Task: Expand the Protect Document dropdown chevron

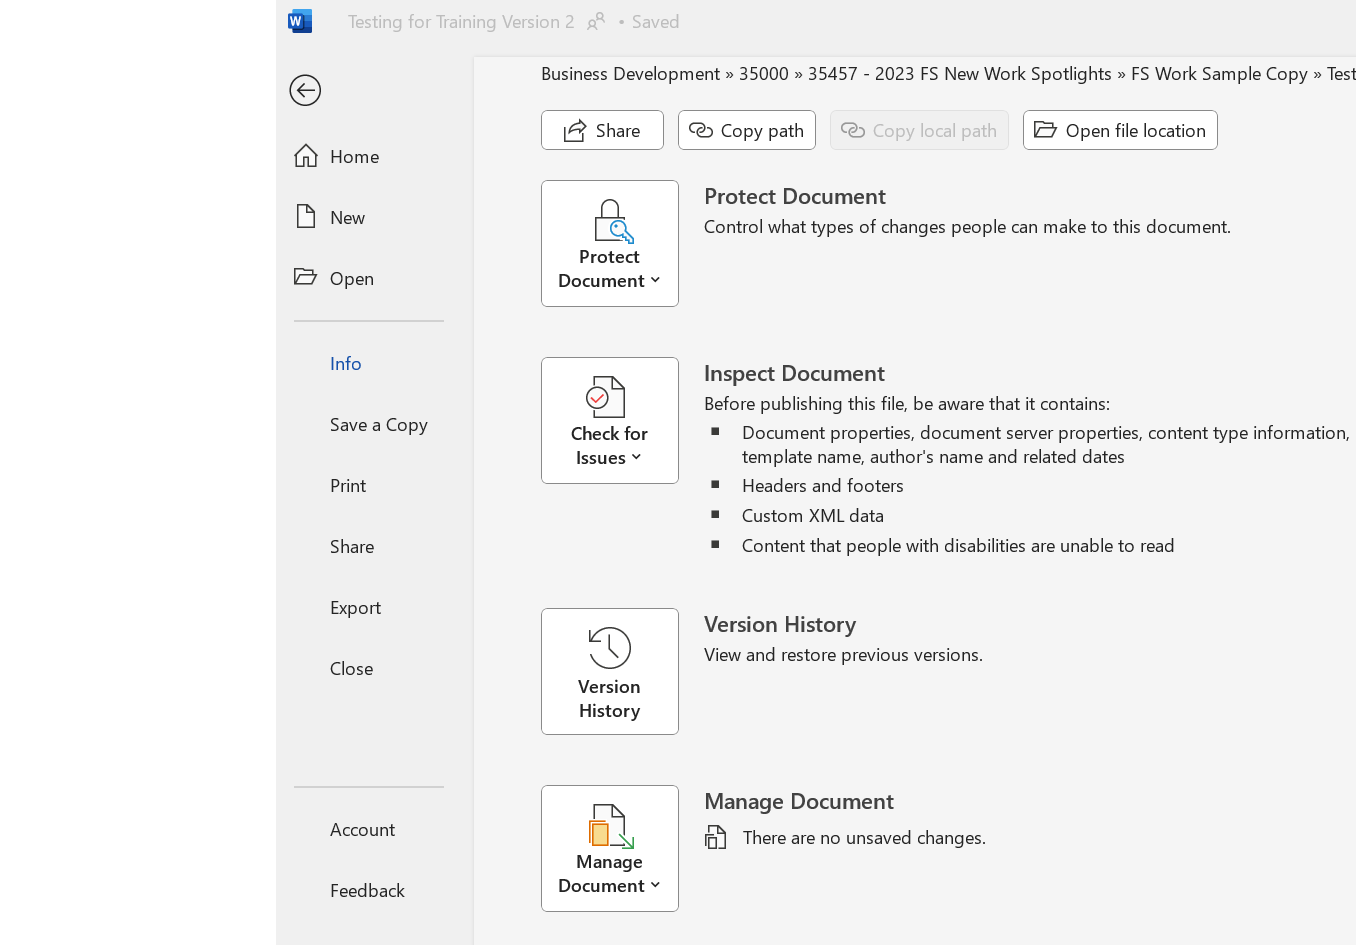Action: point(656,281)
